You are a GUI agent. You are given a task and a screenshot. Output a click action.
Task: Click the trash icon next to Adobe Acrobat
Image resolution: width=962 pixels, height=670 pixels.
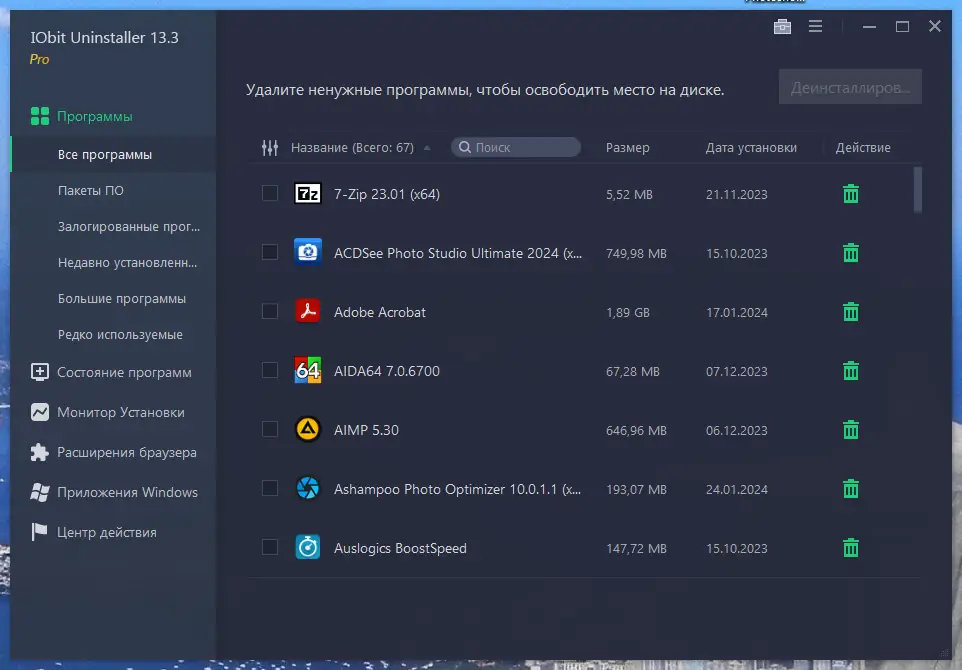coord(850,311)
